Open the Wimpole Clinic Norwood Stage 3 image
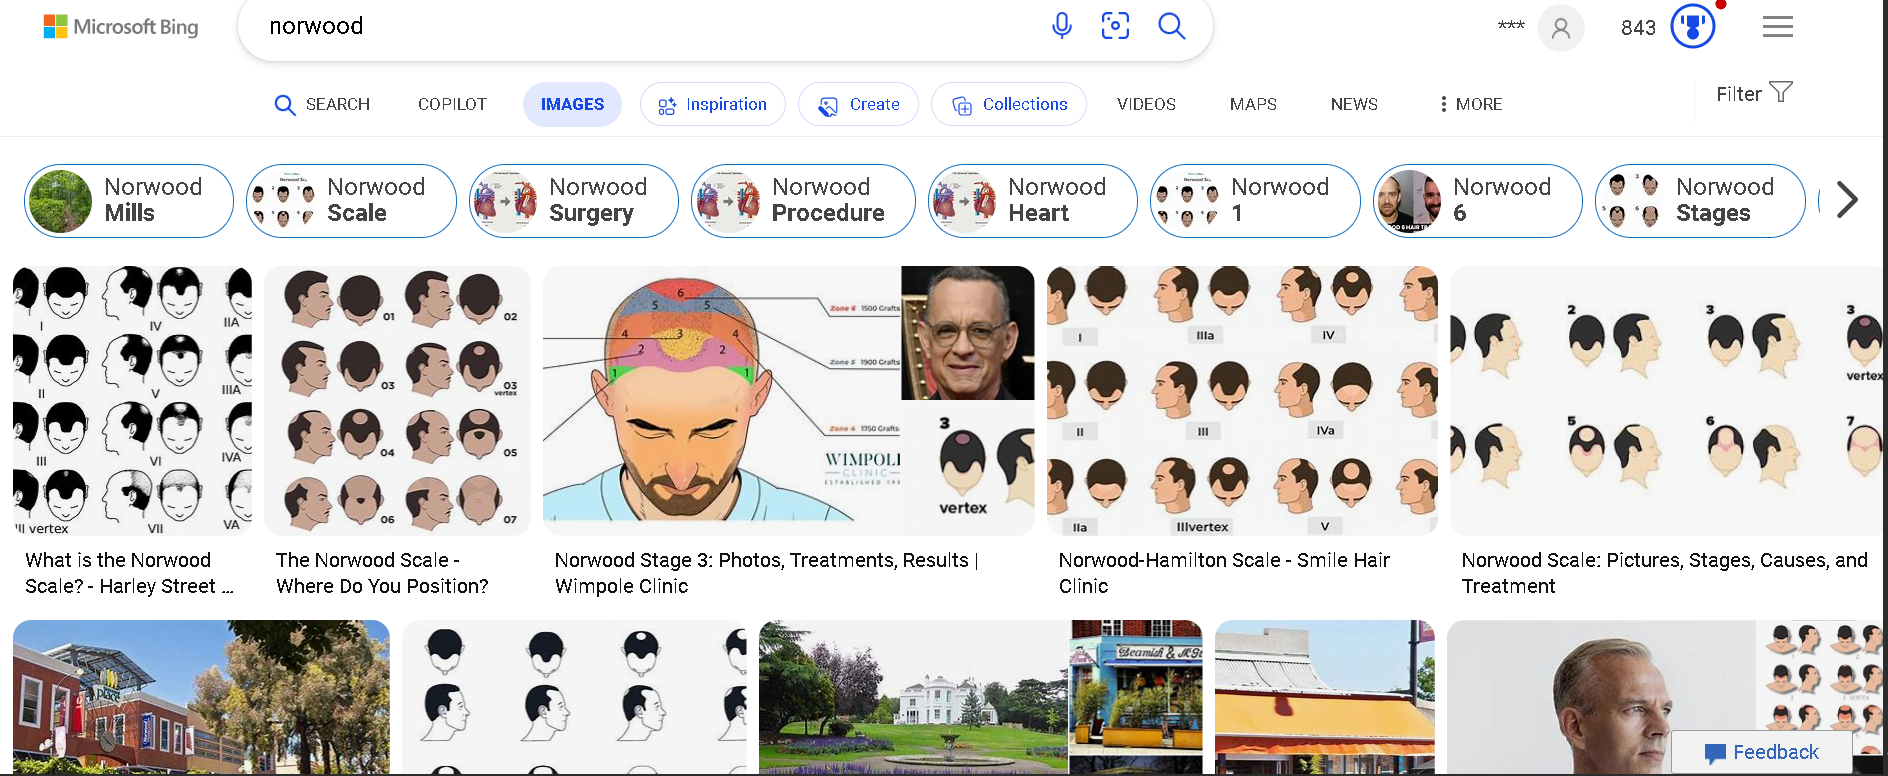1888x776 pixels. tap(788, 400)
